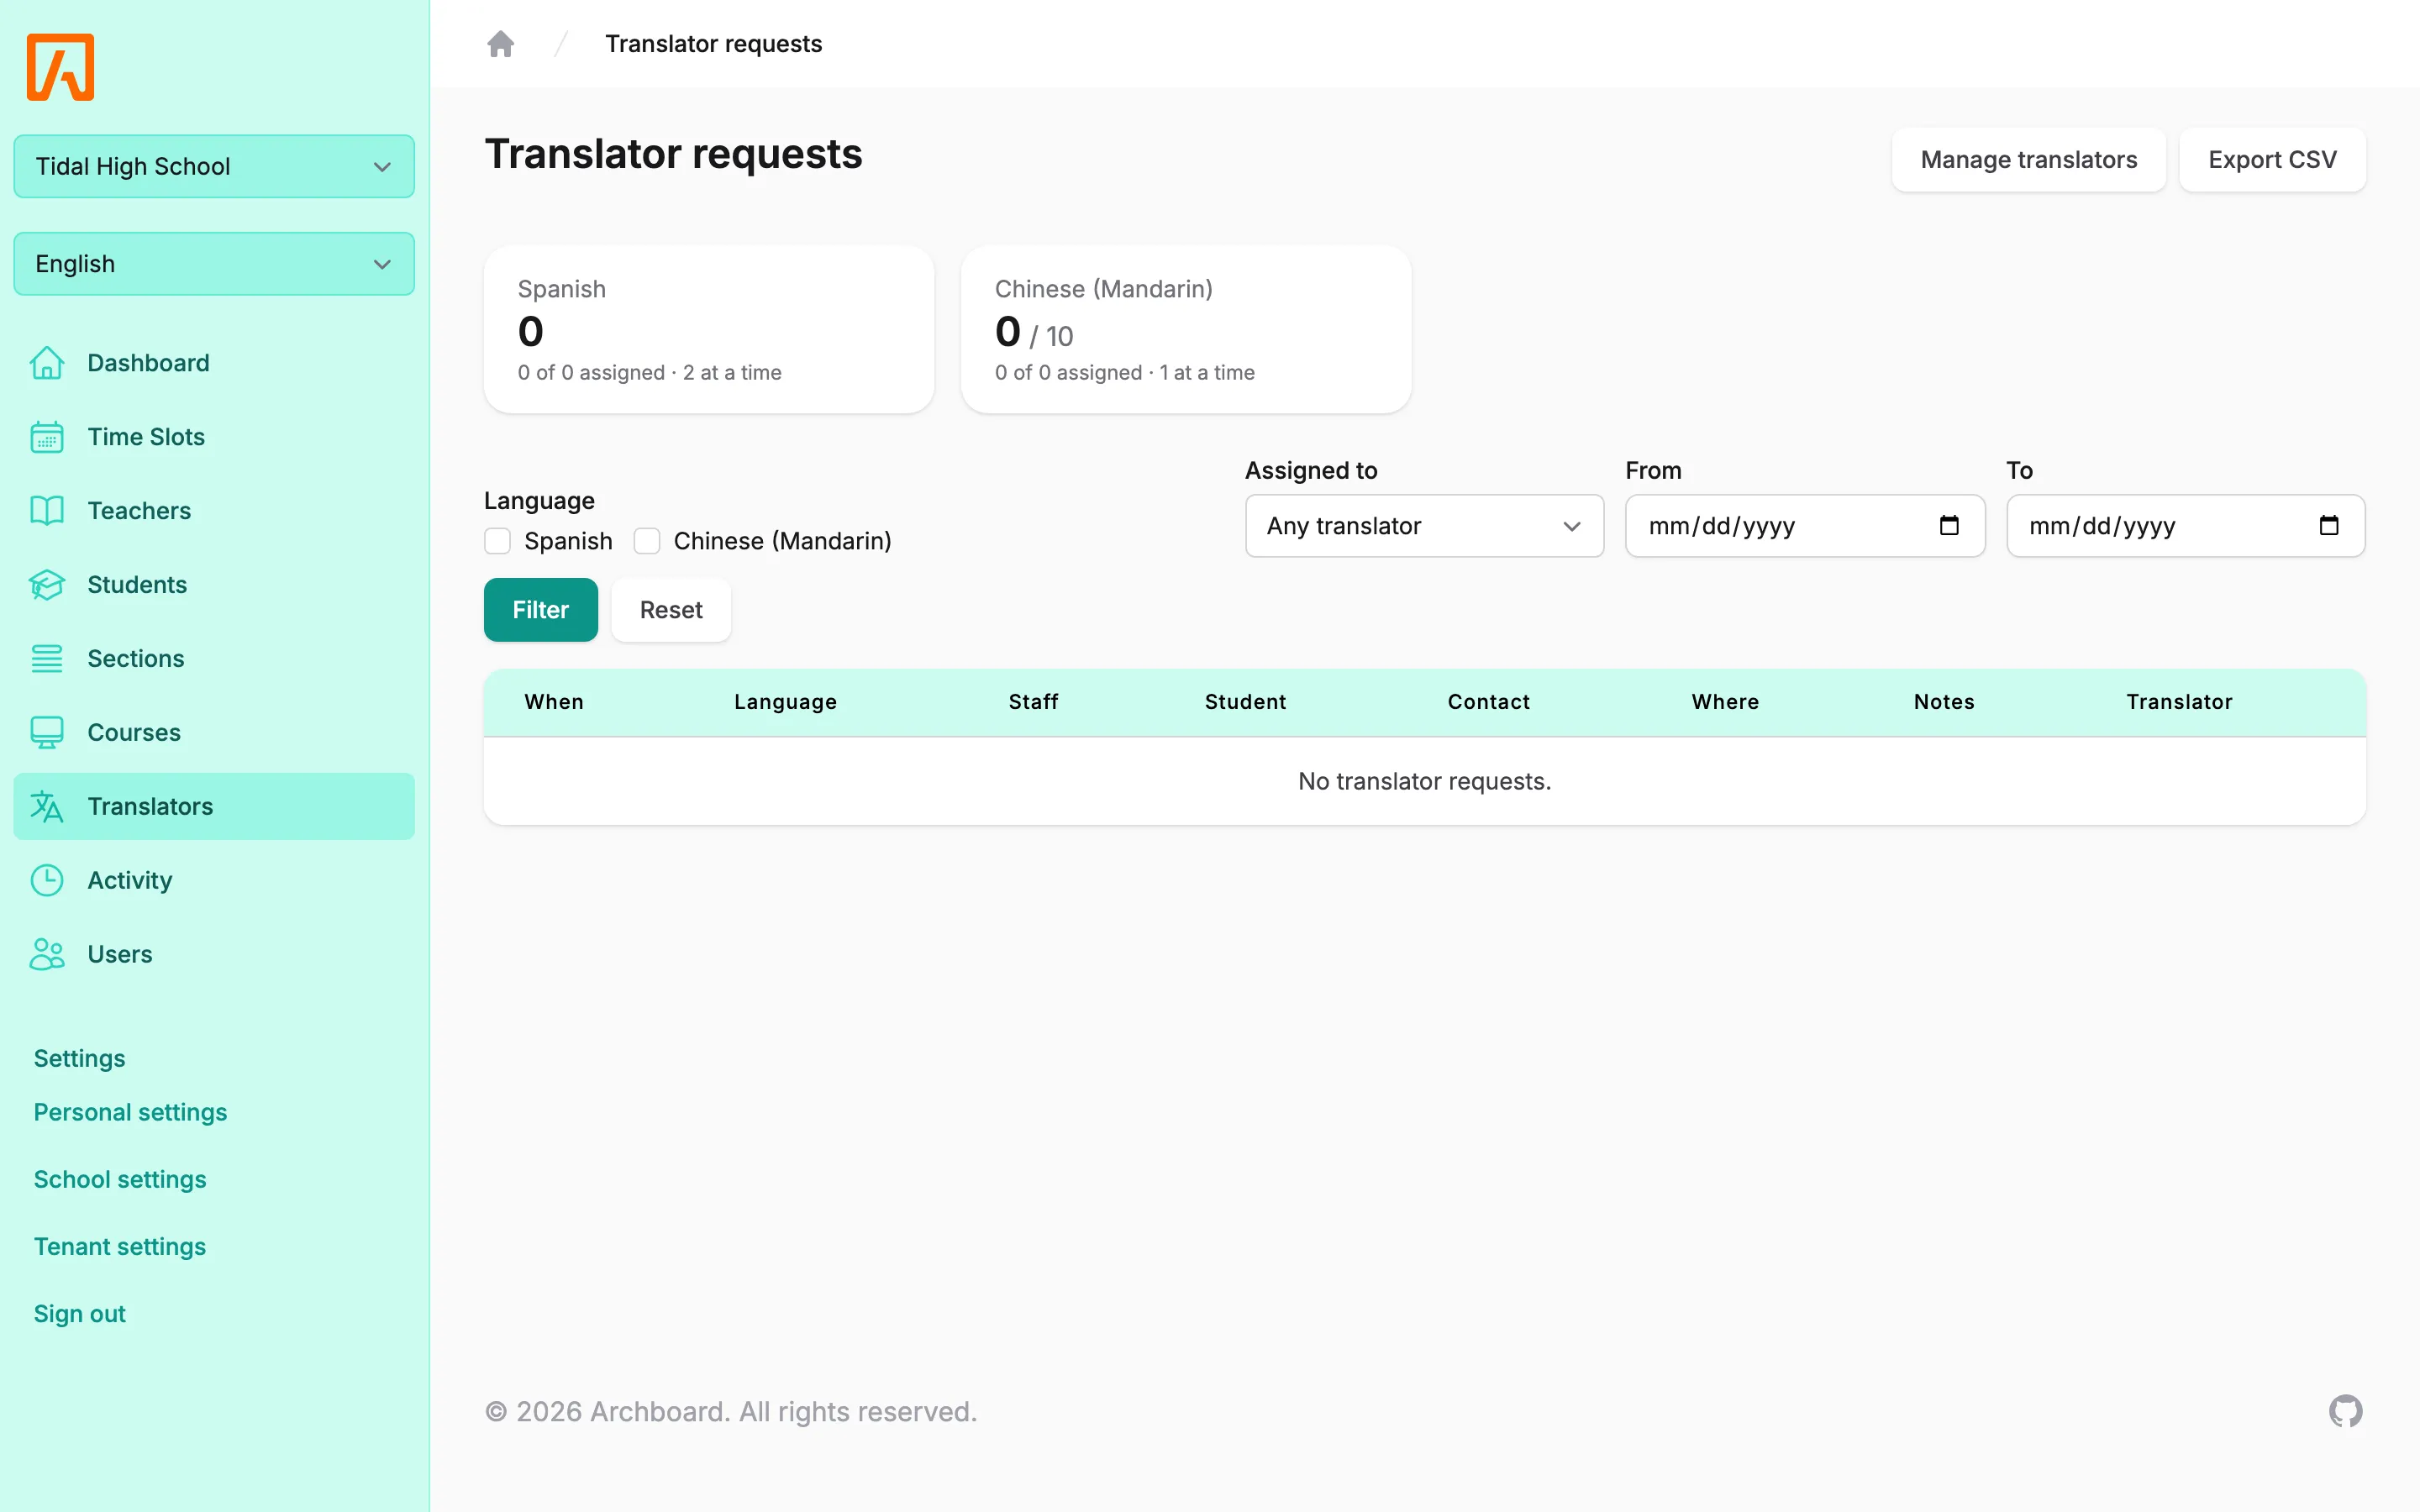Click the Translator requests breadcrumb text

click(713, 44)
